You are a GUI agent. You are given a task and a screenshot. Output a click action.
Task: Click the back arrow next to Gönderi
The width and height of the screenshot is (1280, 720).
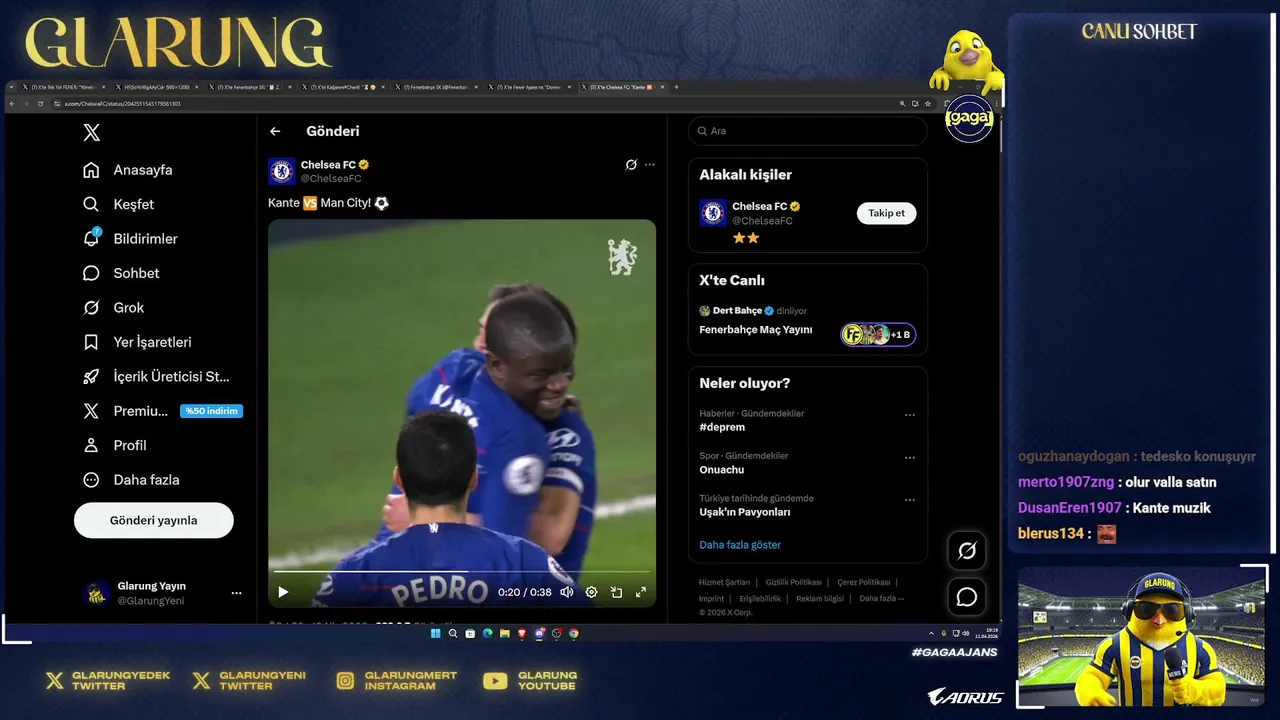tap(275, 131)
